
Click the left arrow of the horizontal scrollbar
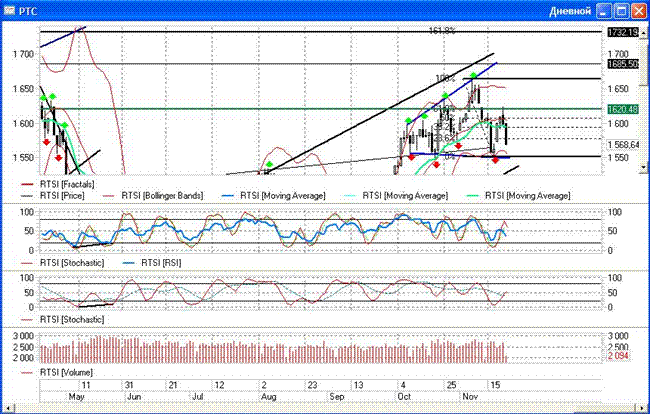7,409
